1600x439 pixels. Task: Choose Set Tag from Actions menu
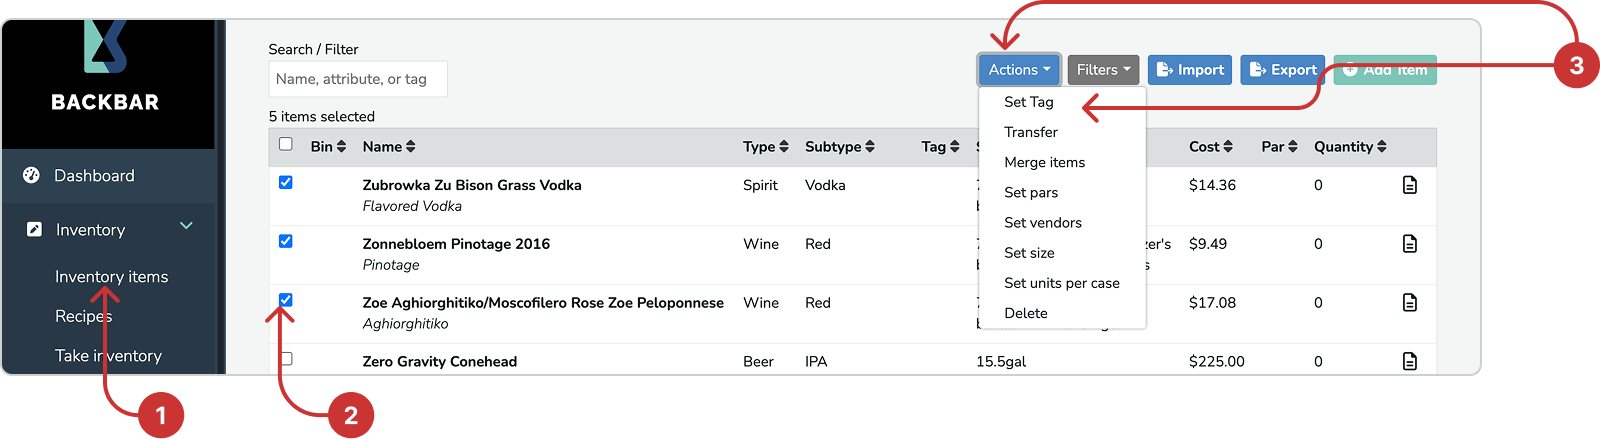pyautogui.click(x=1029, y=102)
